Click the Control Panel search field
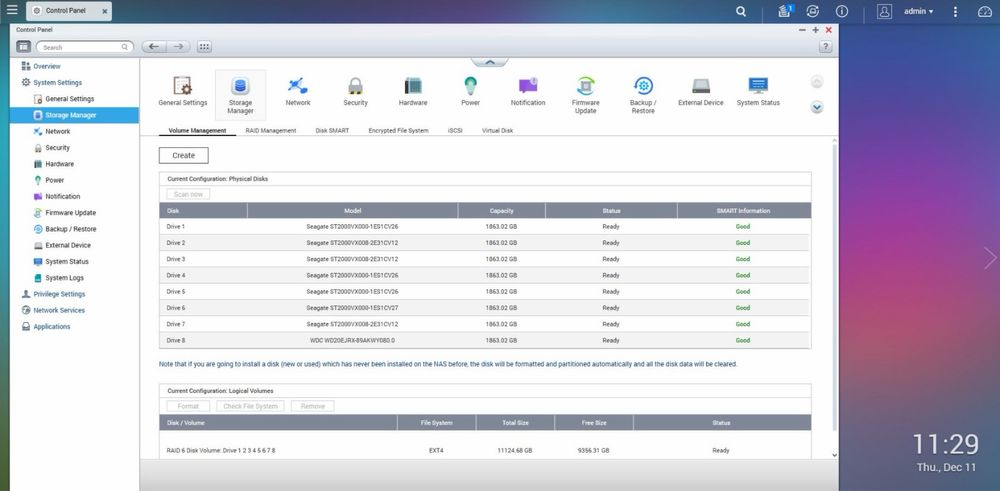1000x491 pixels. point(85,47)
